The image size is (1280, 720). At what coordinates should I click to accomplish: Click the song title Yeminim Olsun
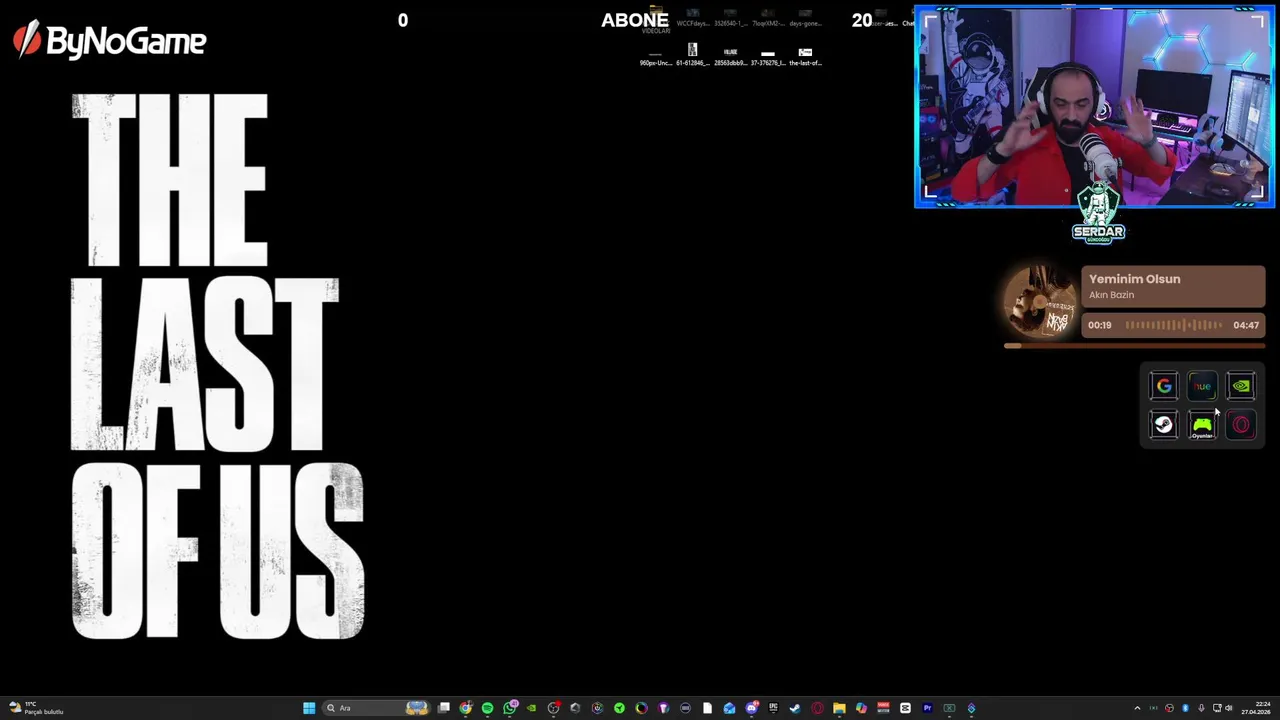[1134, 279]
